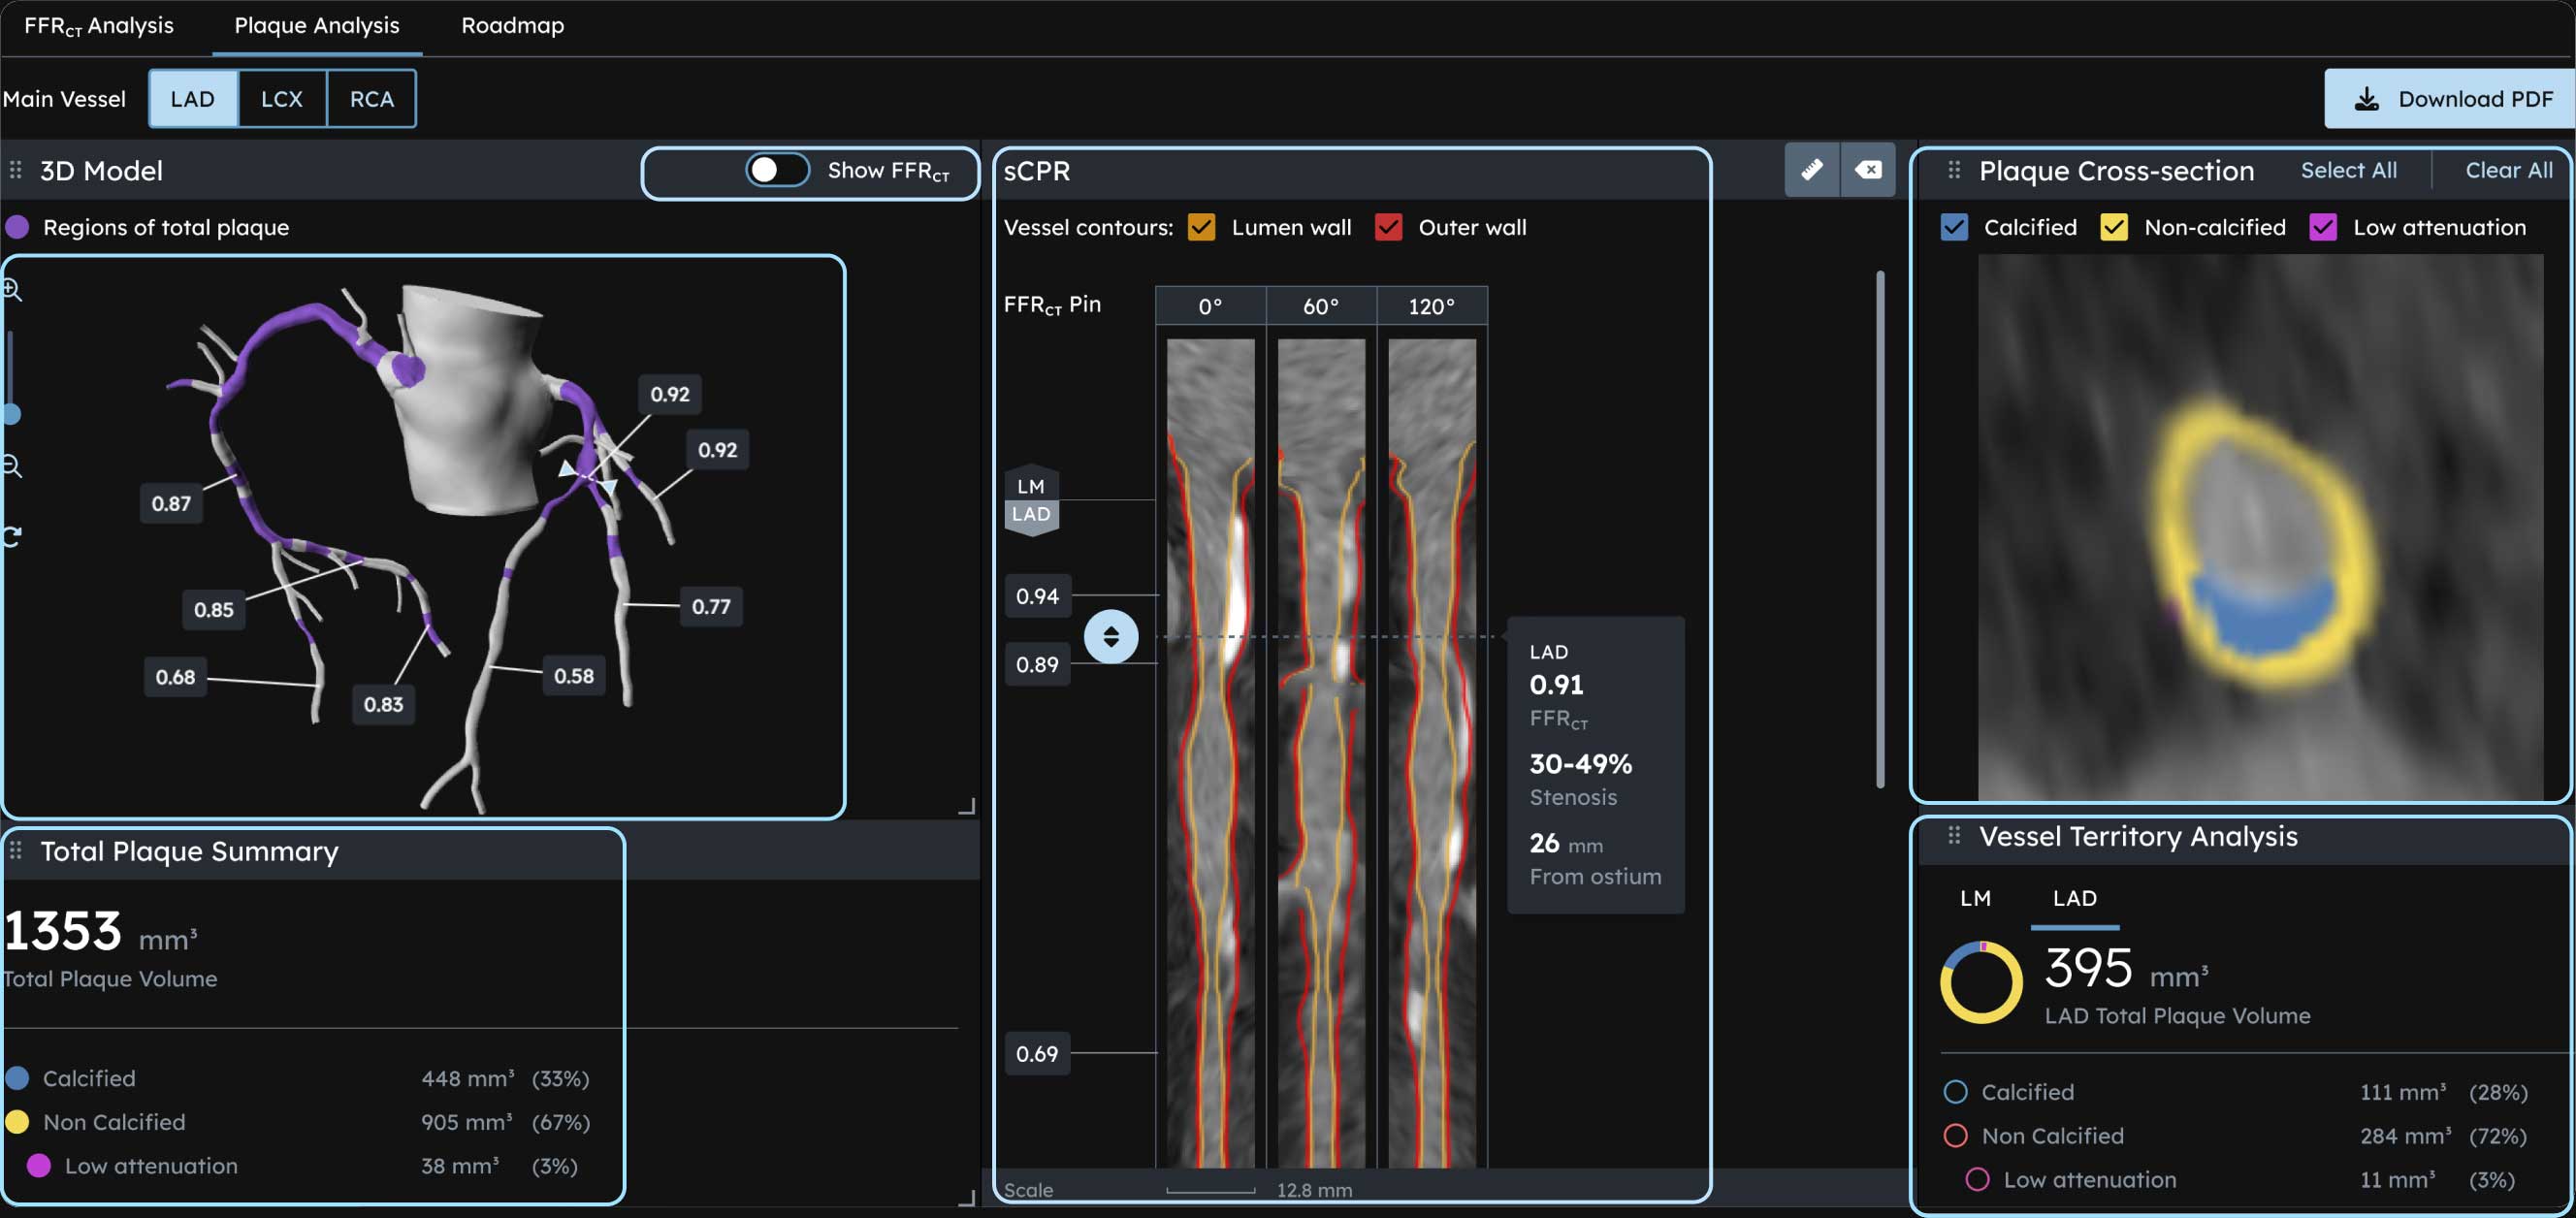Viewport: 2576px width, 1218px height.
Task: Disable the Calcified plaque overlay checkbox
Action: tap(1955, 227)
